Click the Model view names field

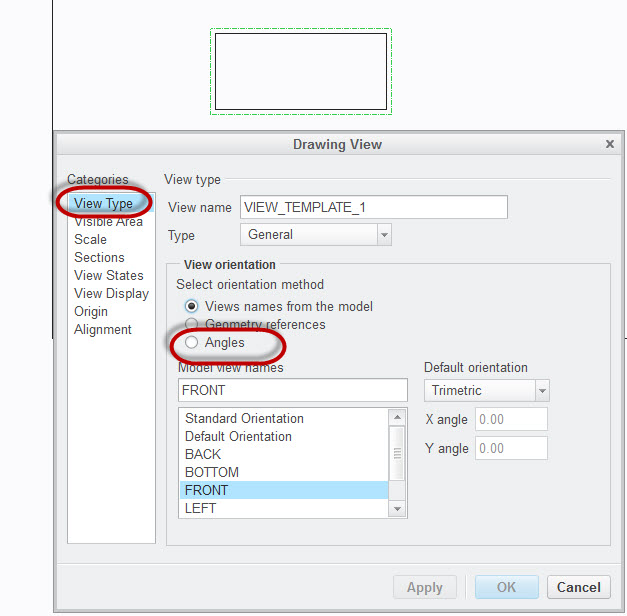[x=292, y=391]
